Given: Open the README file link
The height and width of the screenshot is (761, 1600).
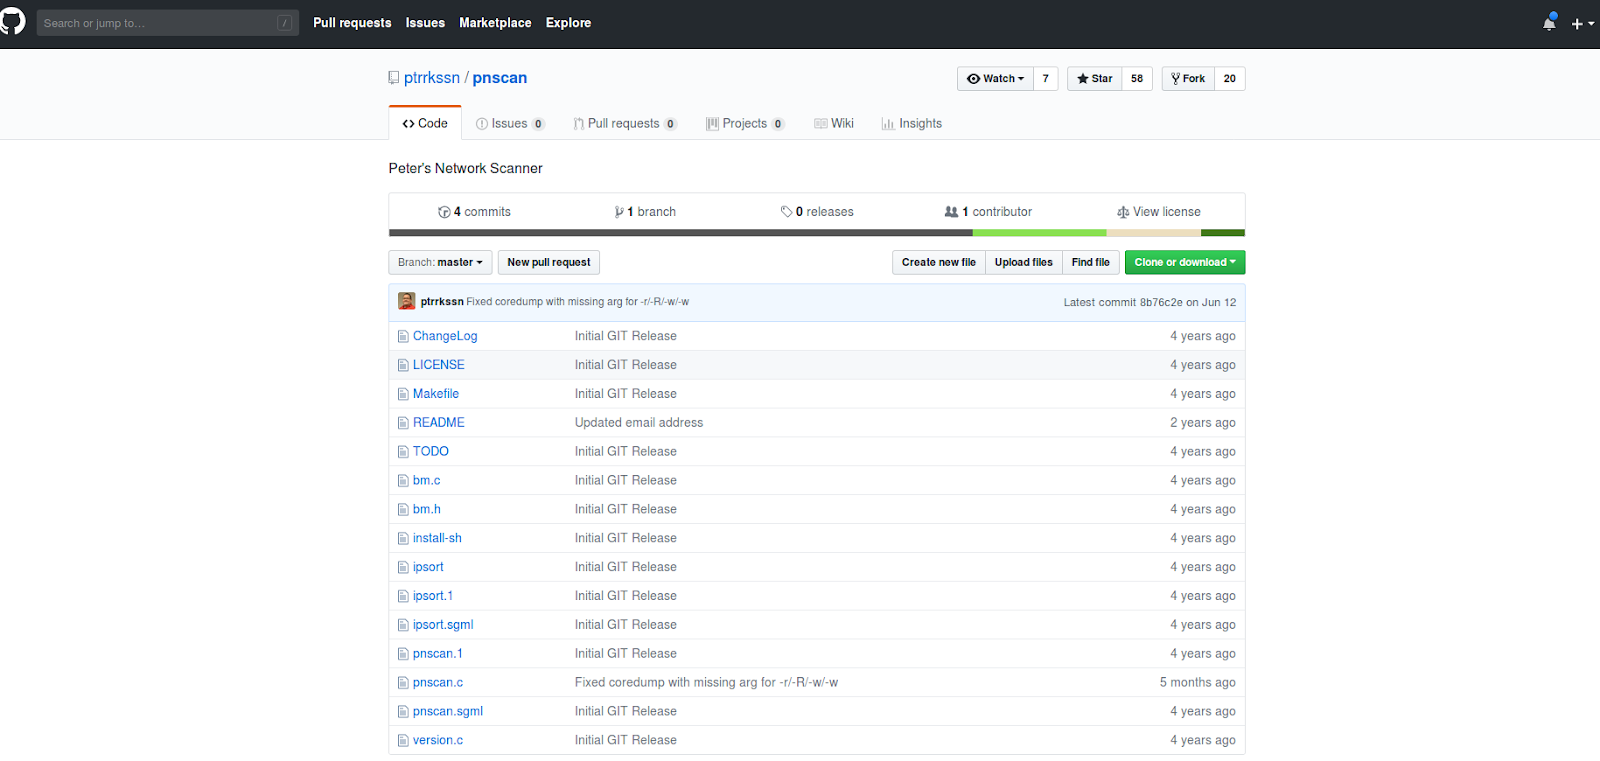Looking at the screenshot, I should point(438,422).
